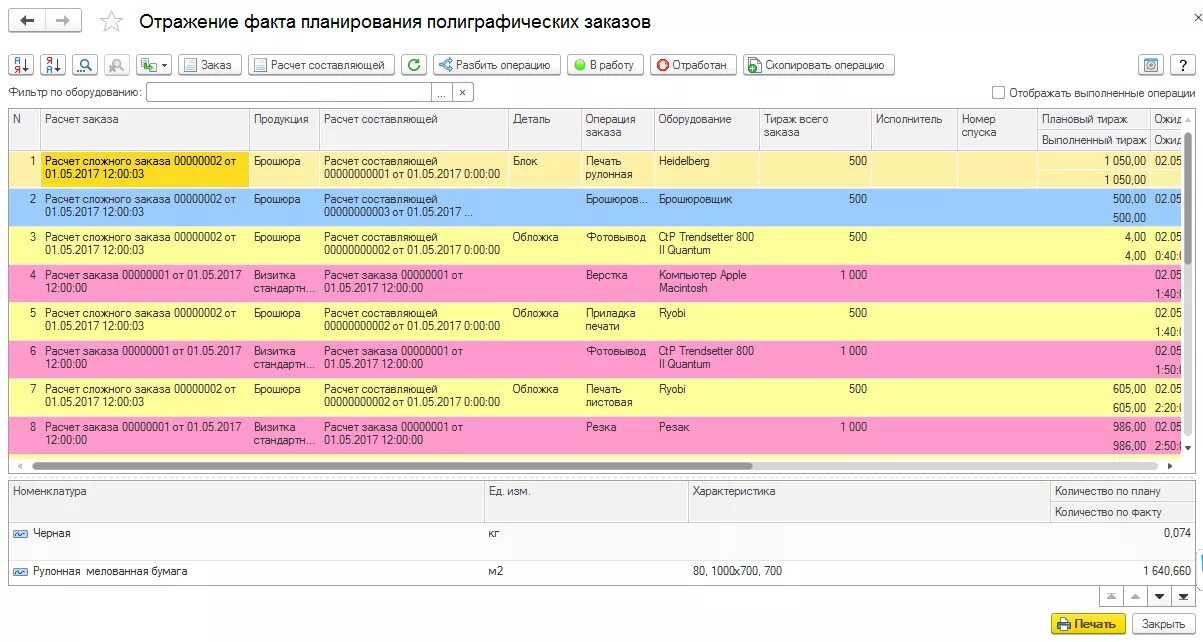Click the Деталь column header

click(545, 129)
